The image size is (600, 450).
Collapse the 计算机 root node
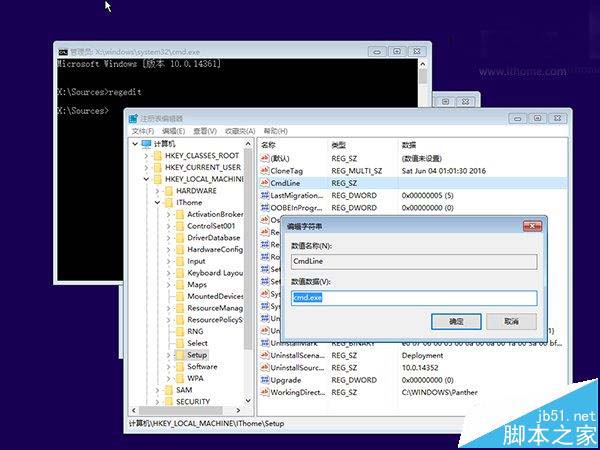click(x=135, y=144)
